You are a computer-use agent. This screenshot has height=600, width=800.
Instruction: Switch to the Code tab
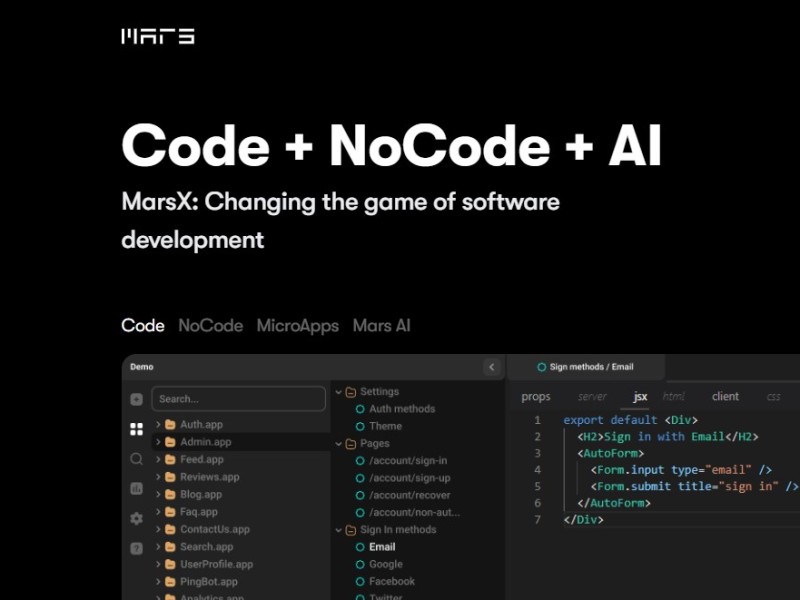pos(143,326)
